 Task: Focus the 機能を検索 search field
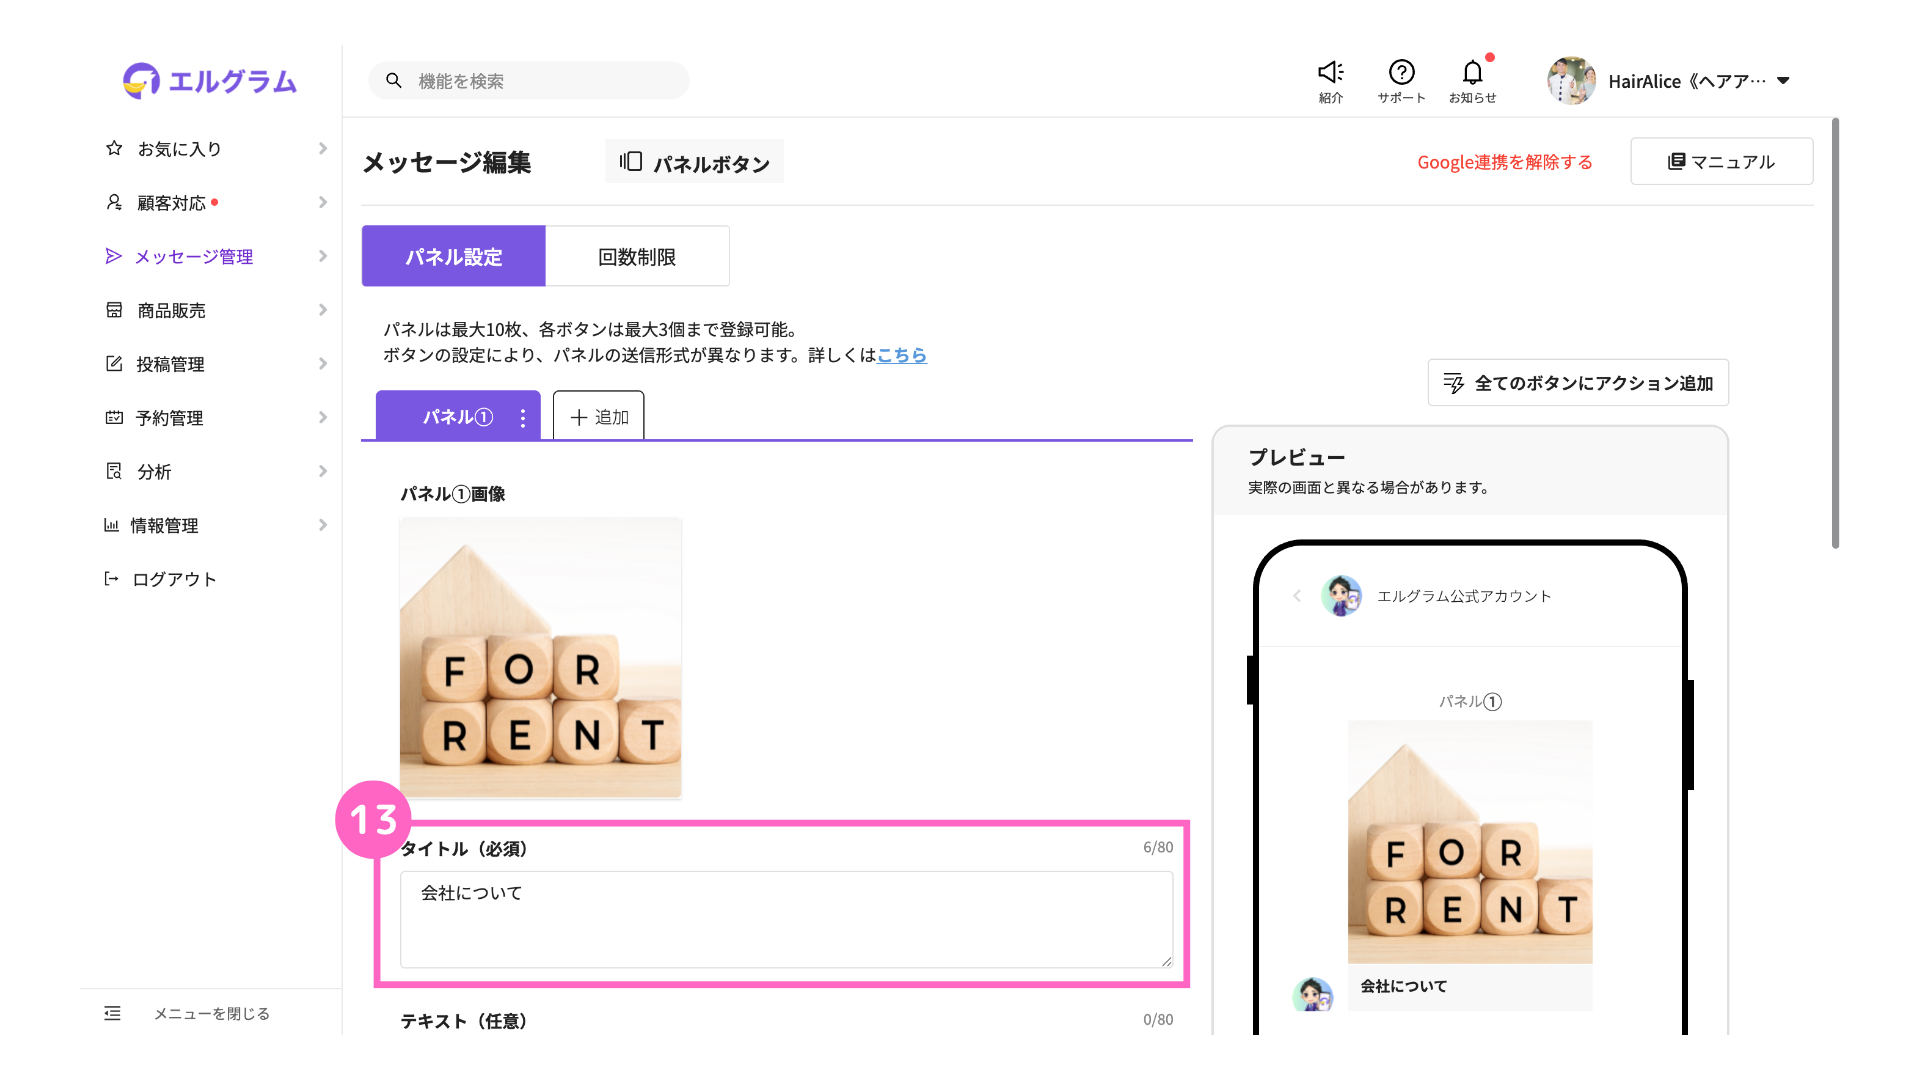click(x=529, y=81)
